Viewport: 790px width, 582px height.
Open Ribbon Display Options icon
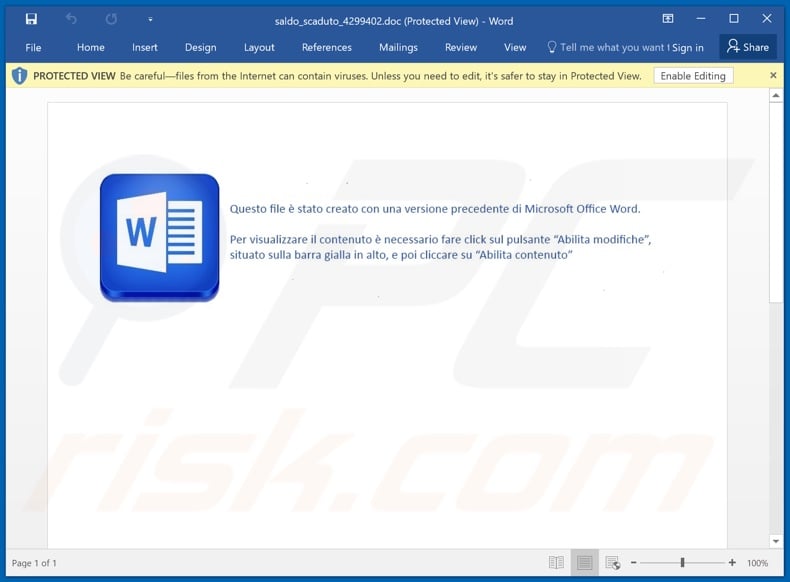[x=668, y=19]
